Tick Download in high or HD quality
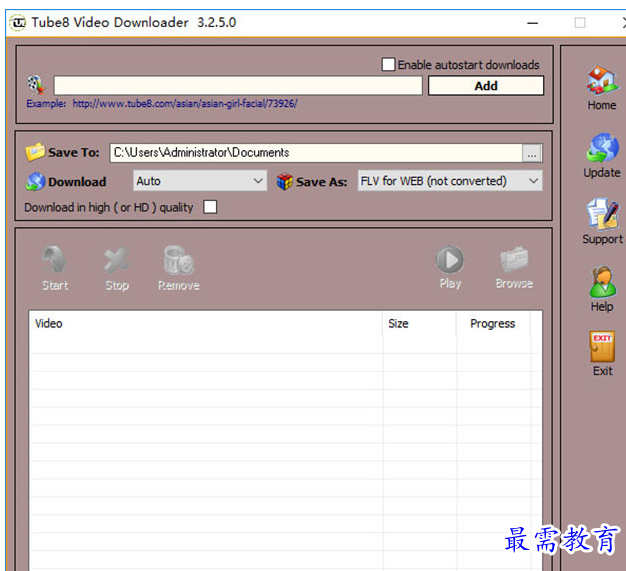The image size is (626, 571). [210, 207]
